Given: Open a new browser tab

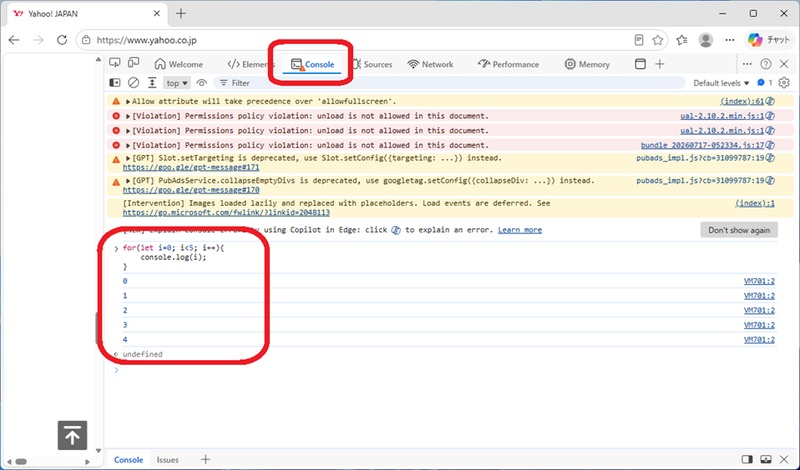Looking at the screenshot, I should (x=181, y=14).
